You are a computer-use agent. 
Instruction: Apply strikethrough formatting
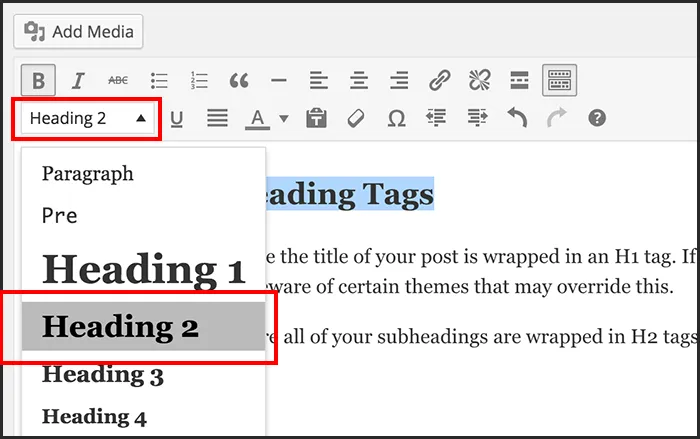tap(118, 81)
